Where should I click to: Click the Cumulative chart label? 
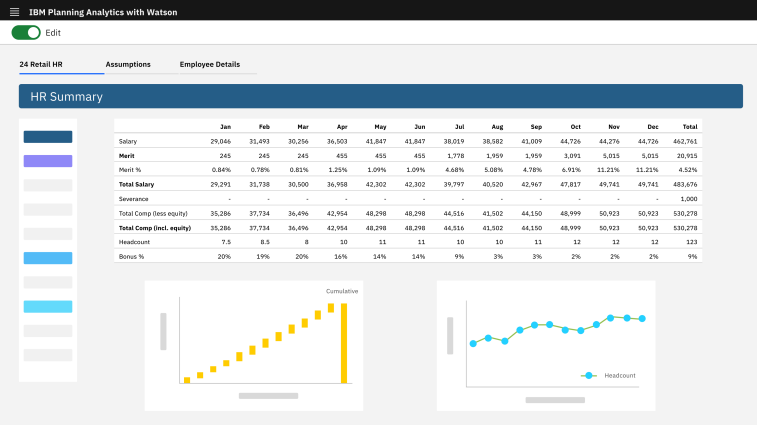pos(342,291)
